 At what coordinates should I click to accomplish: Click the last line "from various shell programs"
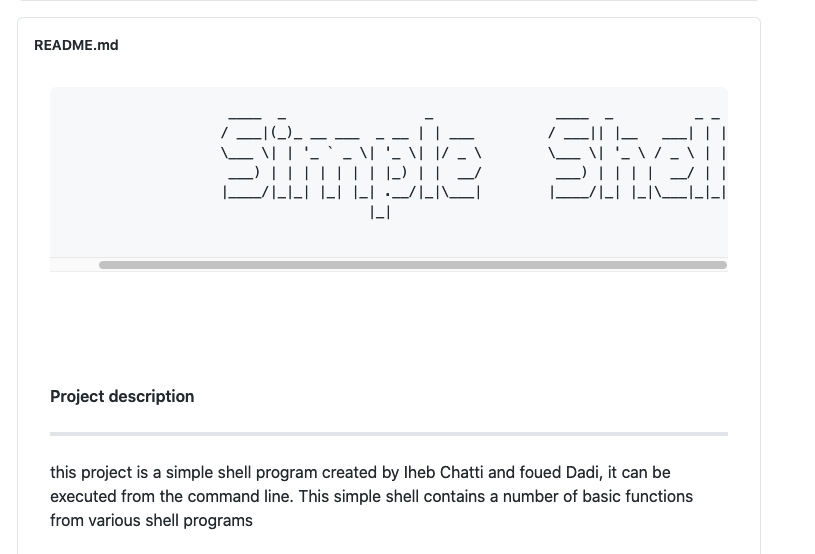tap(151, 520)
